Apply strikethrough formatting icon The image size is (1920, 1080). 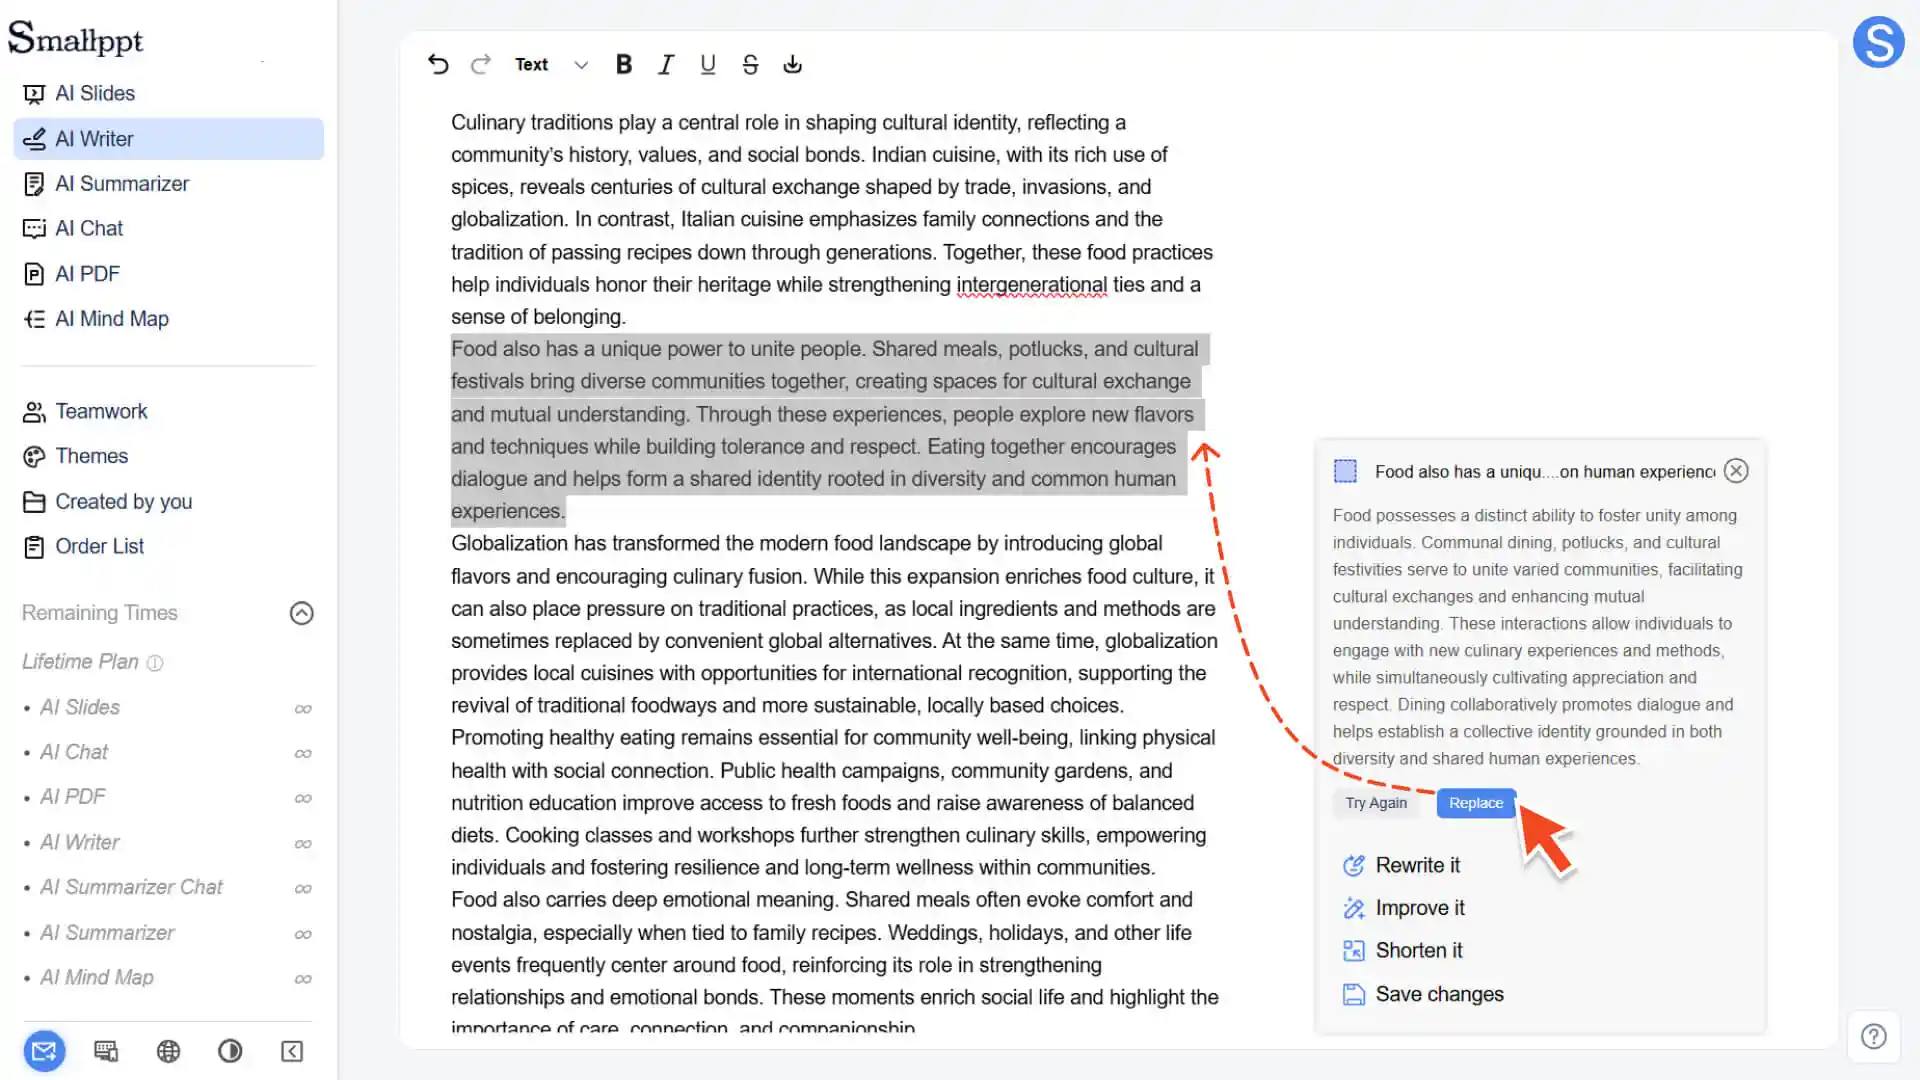750,64
